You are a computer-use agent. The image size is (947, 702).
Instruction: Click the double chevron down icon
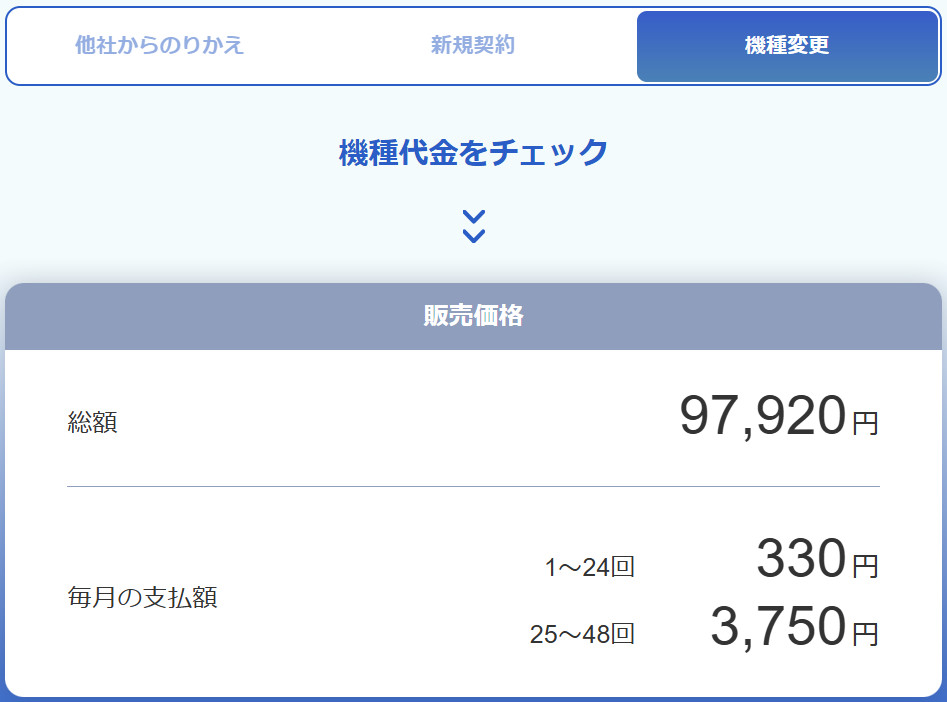pyautogui.click(x=474, y=227)
